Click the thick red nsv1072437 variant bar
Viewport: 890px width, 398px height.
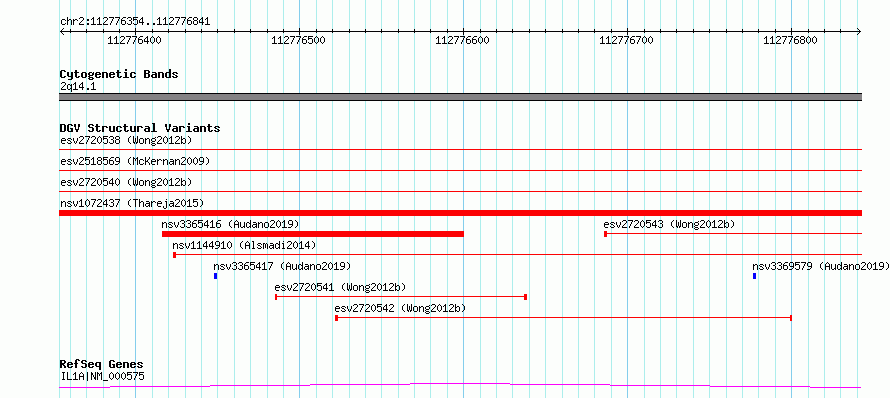pyautogui.click(x=460, y=213)
